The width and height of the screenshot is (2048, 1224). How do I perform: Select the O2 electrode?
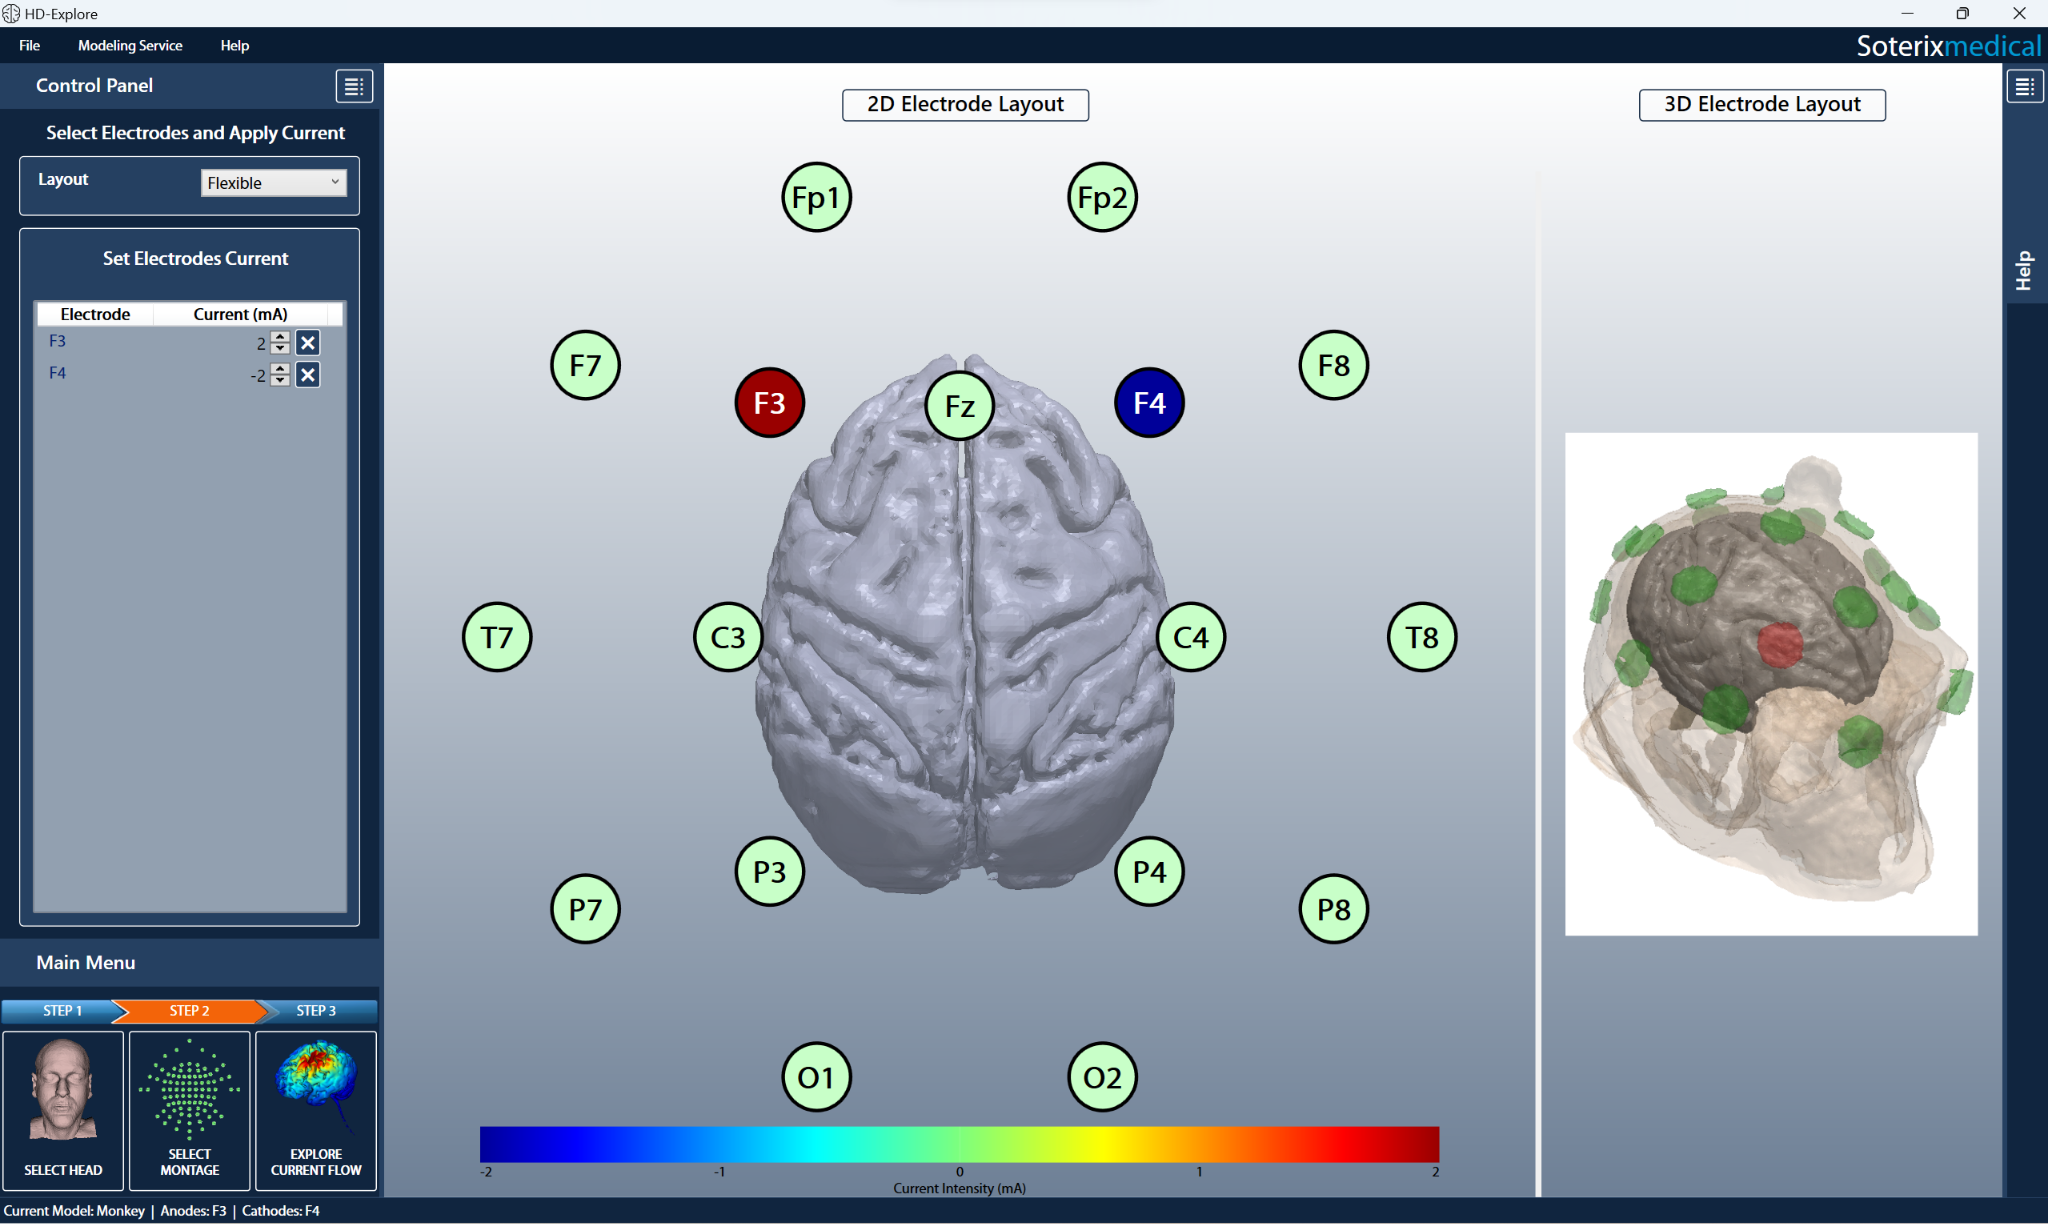[x=1102, y=1077]
